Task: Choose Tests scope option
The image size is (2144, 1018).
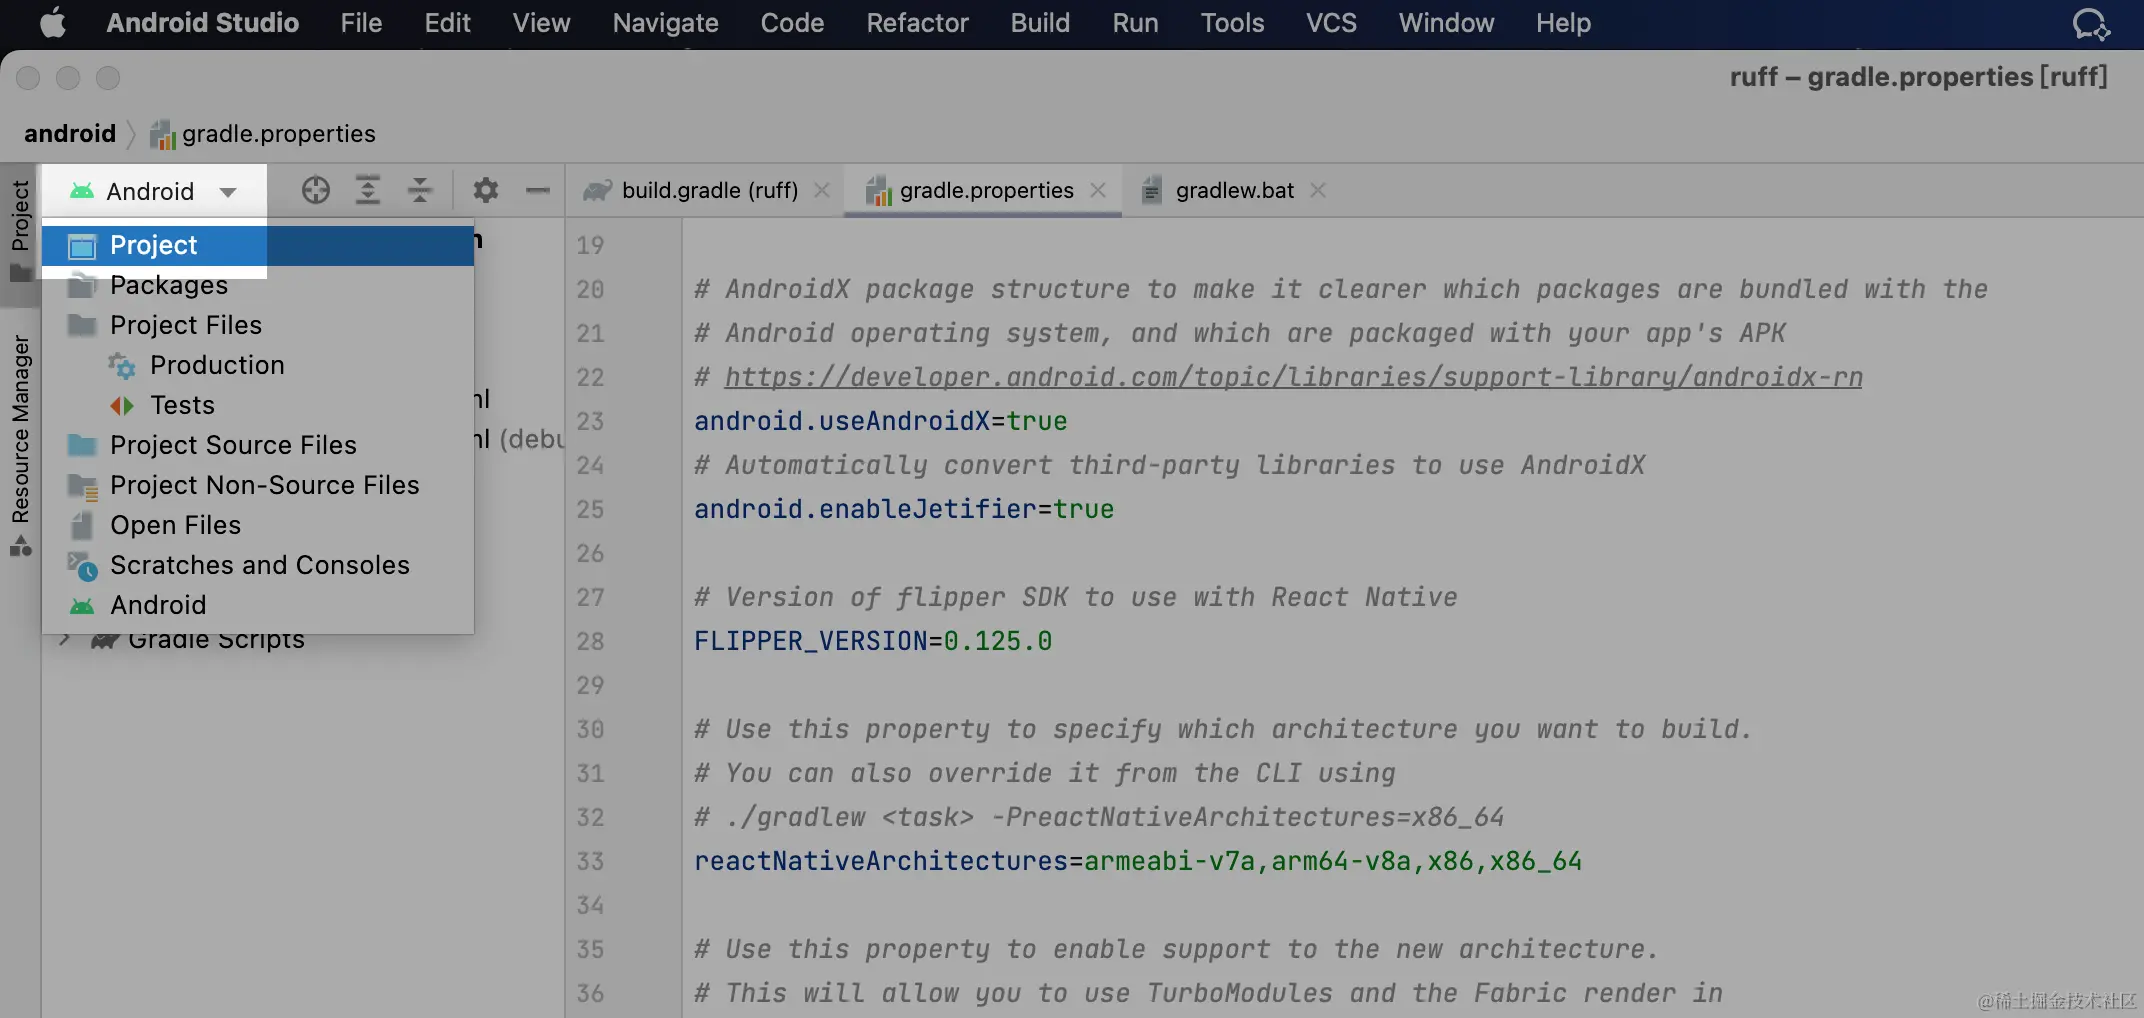Action: coord(258,405)
